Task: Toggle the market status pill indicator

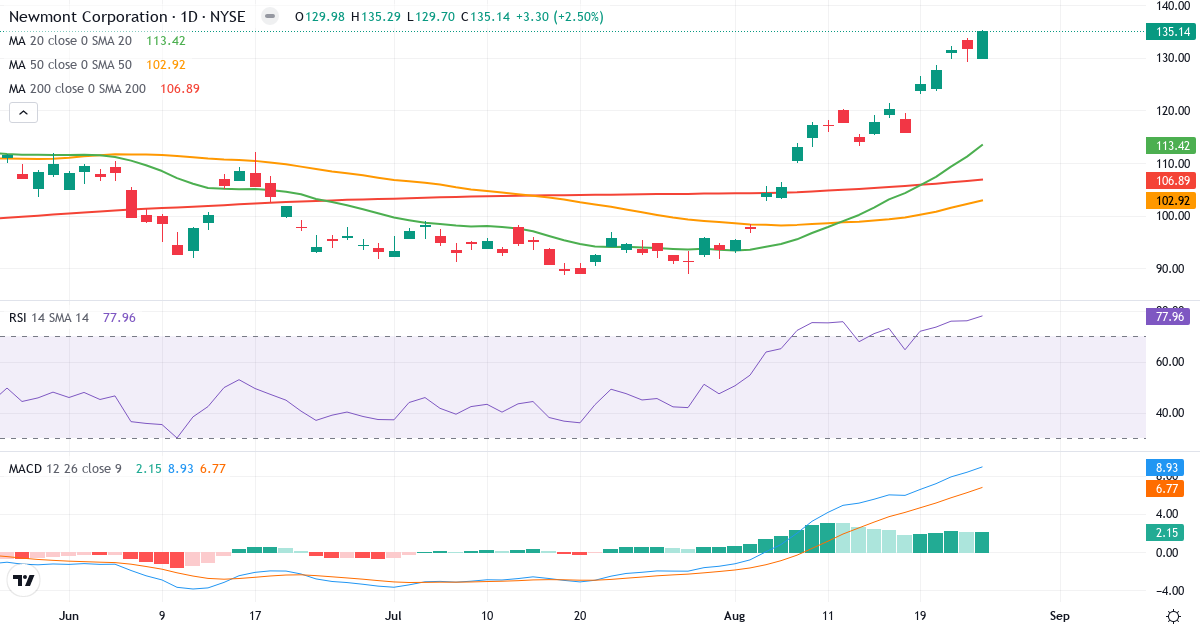Action: (269, 17)
